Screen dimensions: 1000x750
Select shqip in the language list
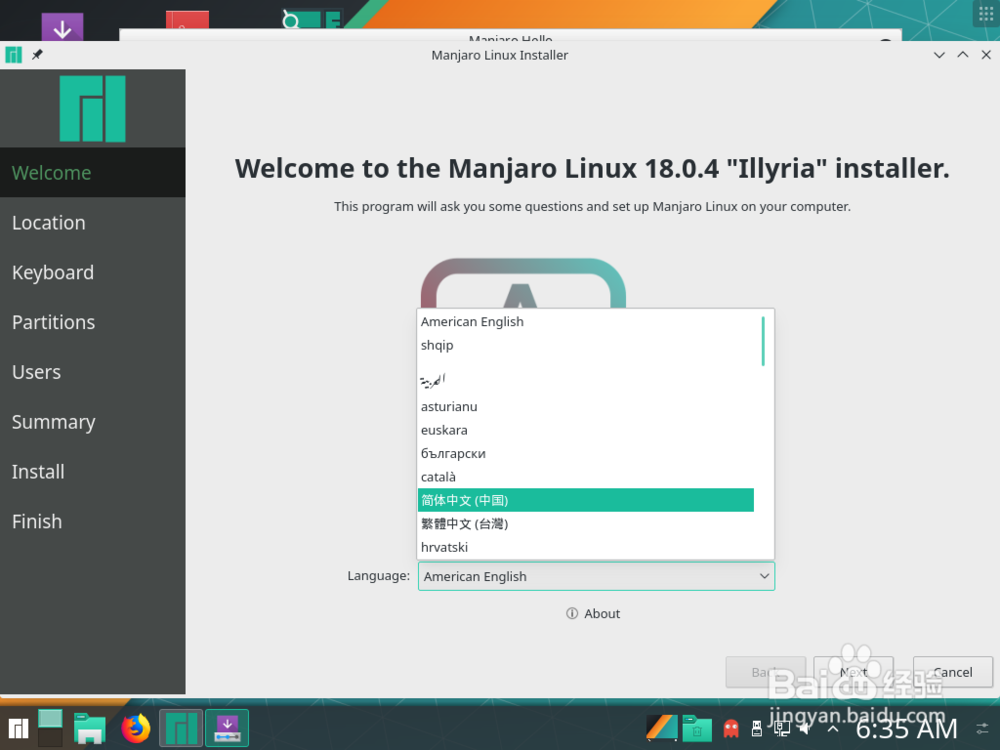[x=585, y=345]
